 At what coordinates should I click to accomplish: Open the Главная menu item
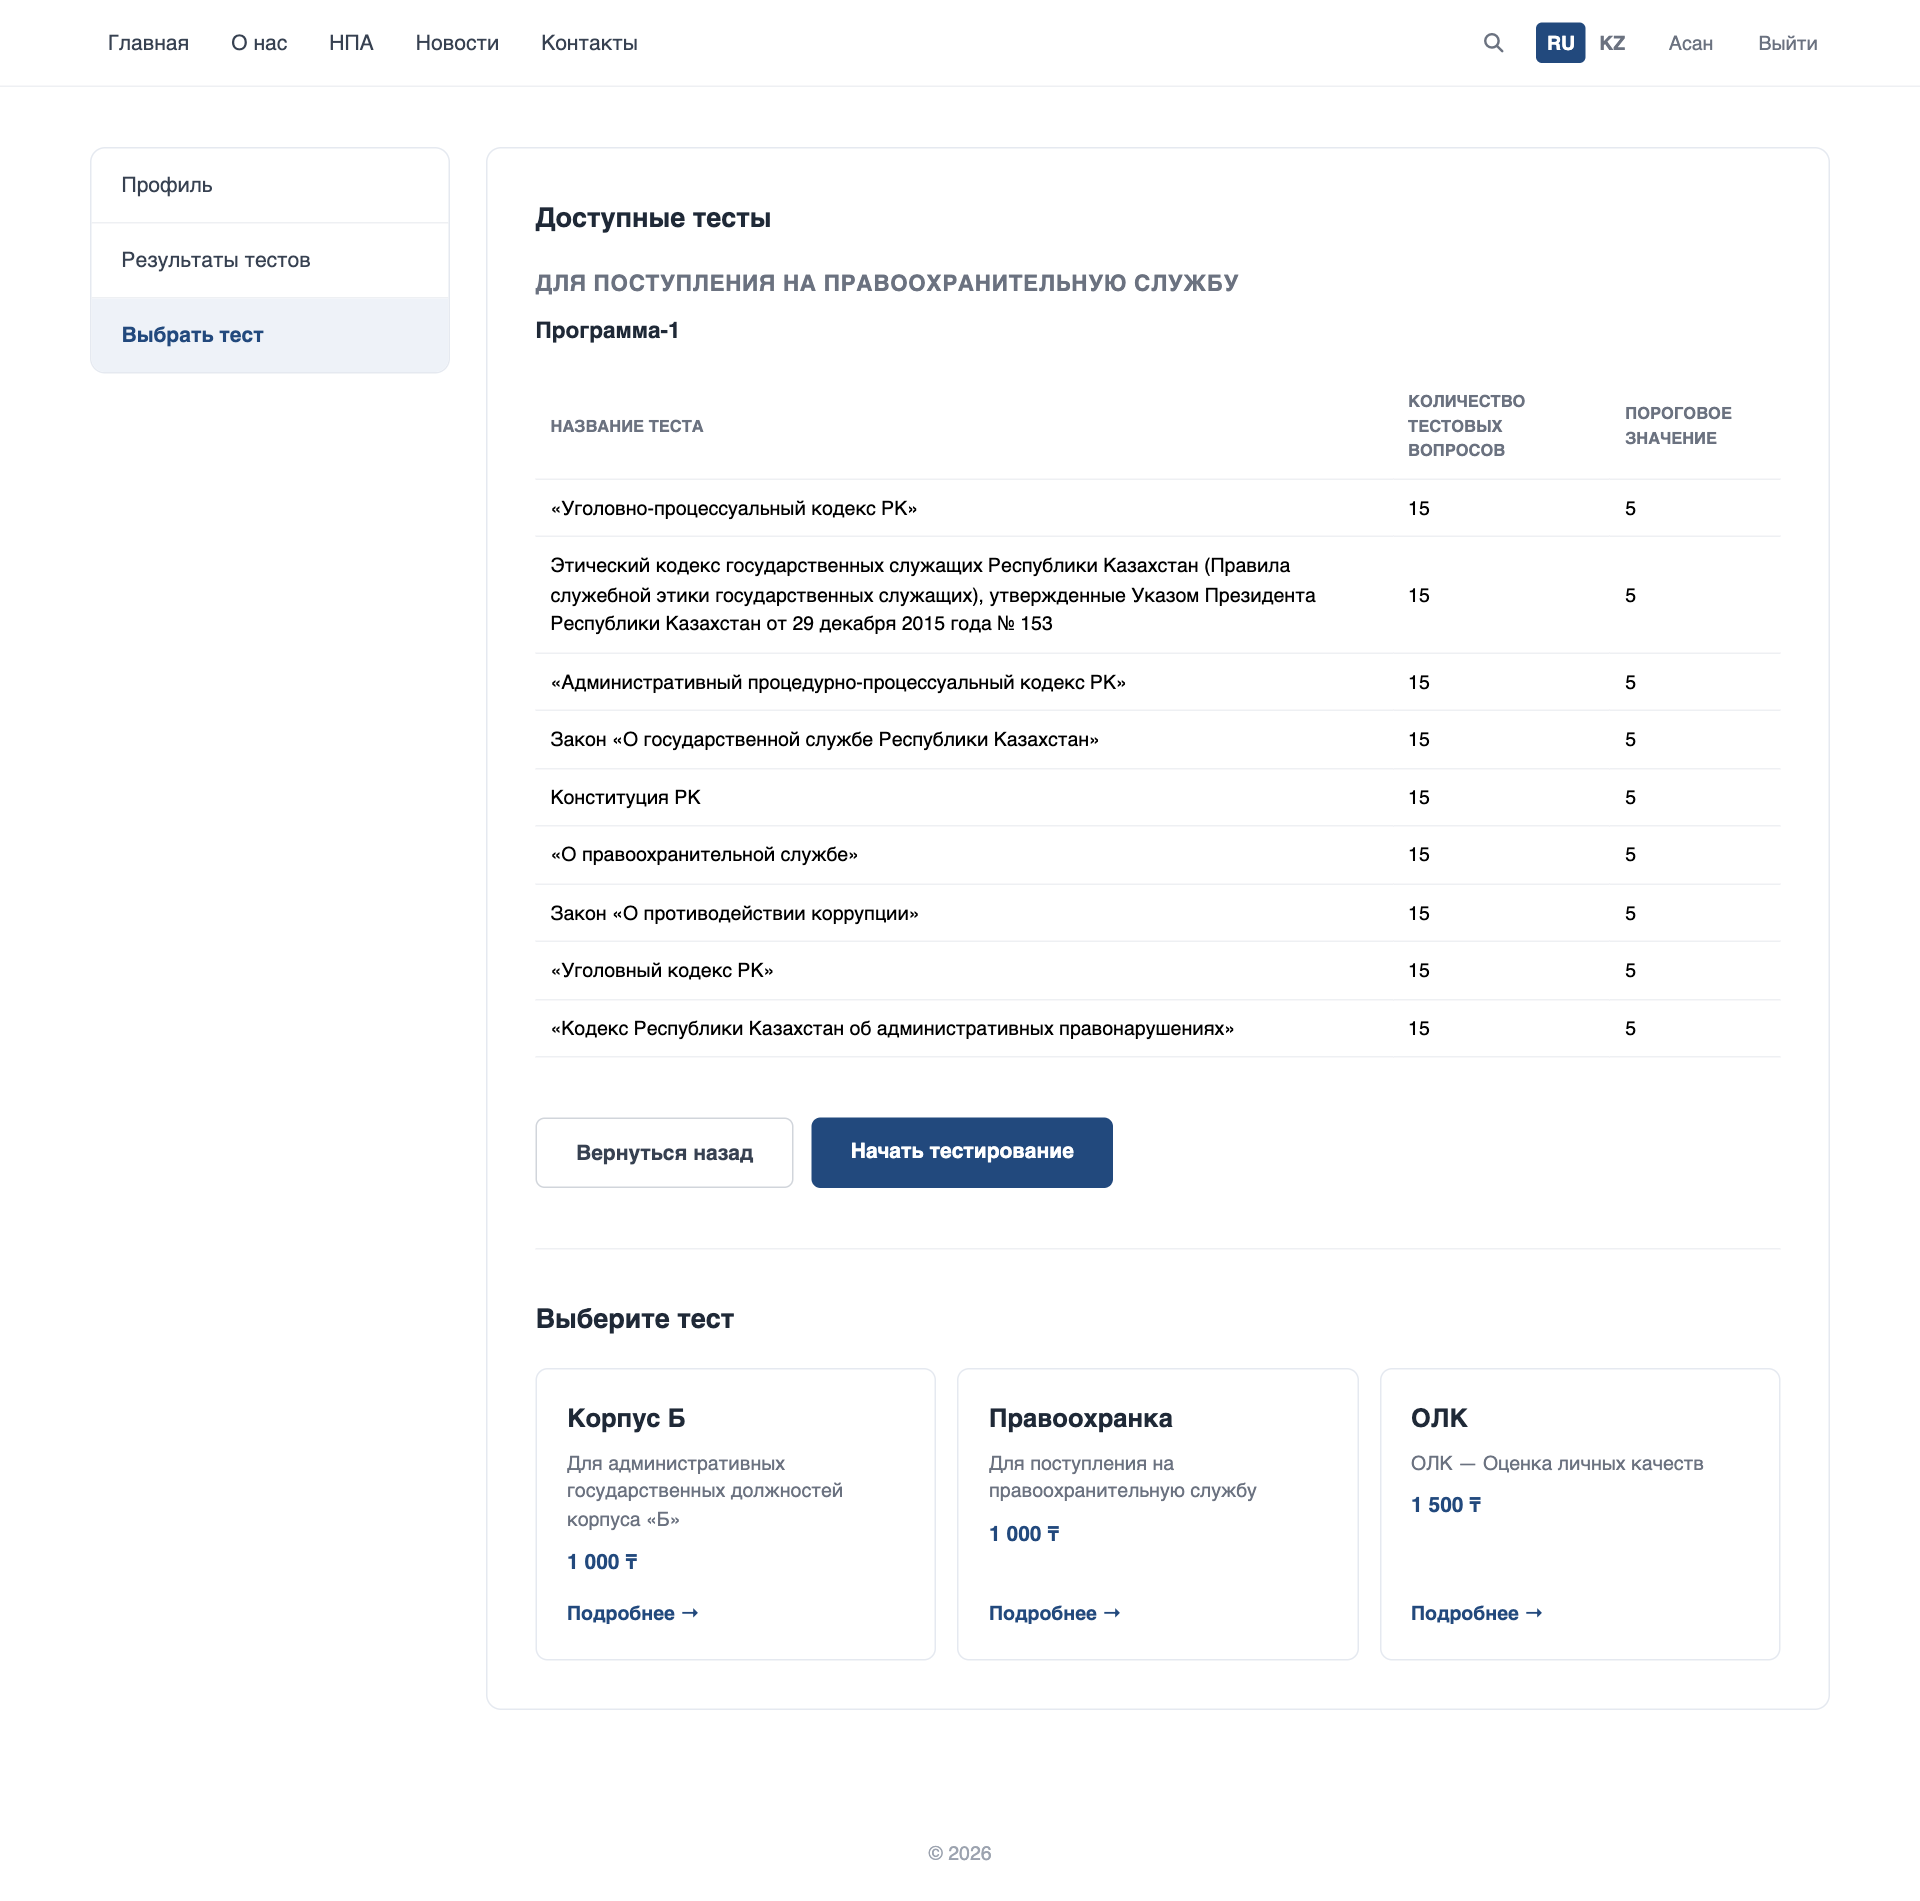click(148, 43)
